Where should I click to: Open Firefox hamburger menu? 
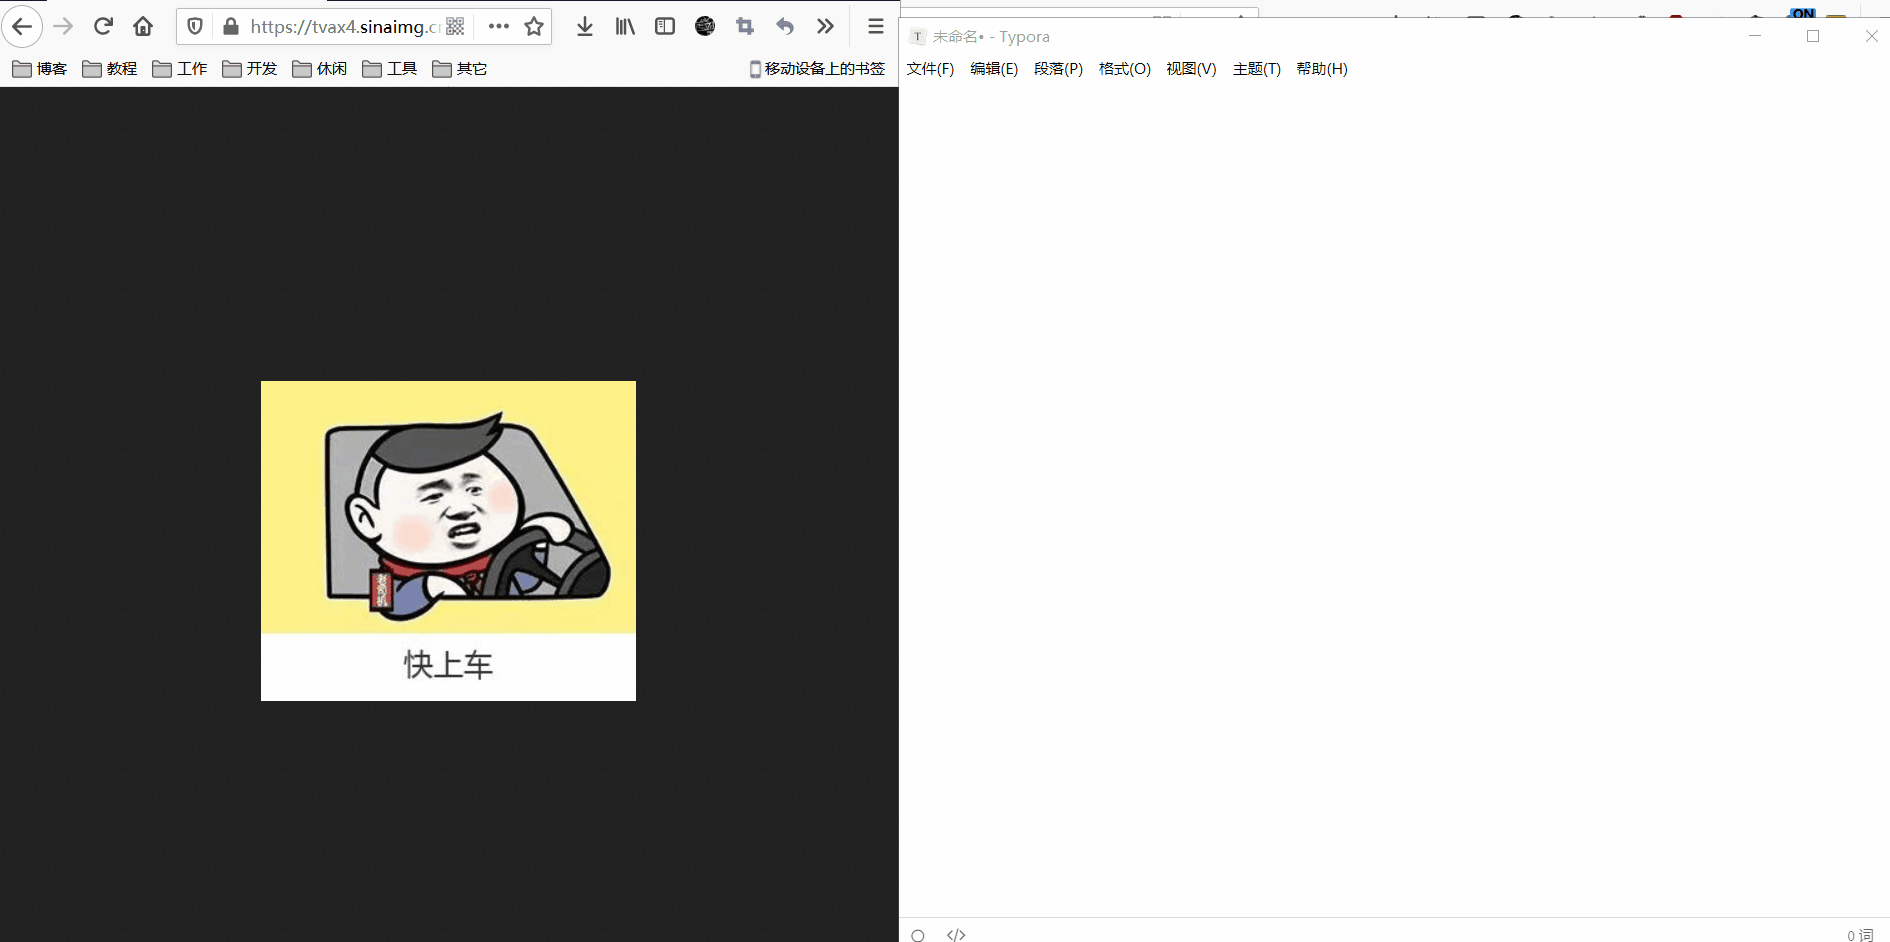pyautogui.click(x=875, y=26)
